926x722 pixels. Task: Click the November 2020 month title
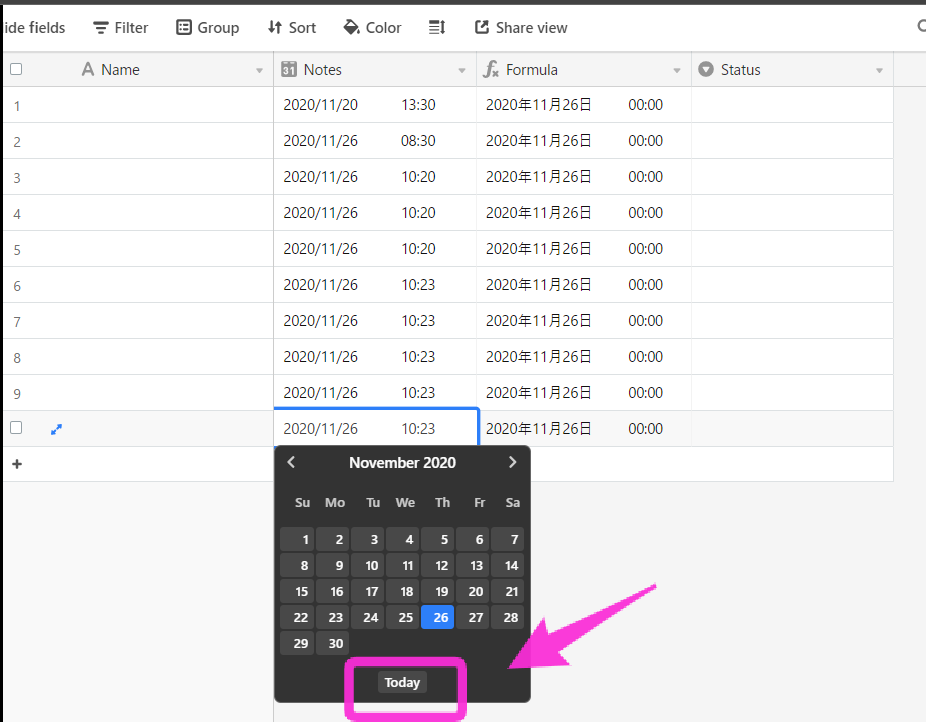tap(402, 463)
